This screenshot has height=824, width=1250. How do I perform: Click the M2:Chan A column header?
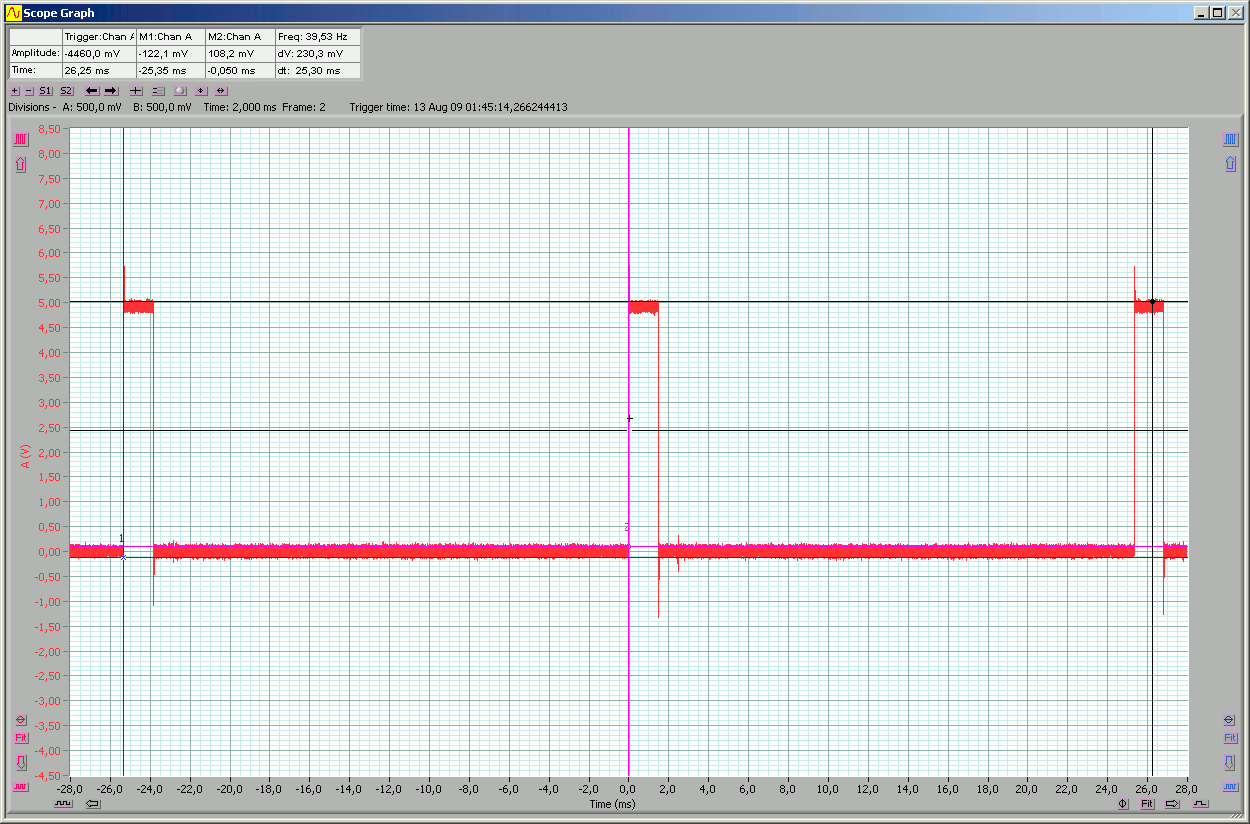239,36
